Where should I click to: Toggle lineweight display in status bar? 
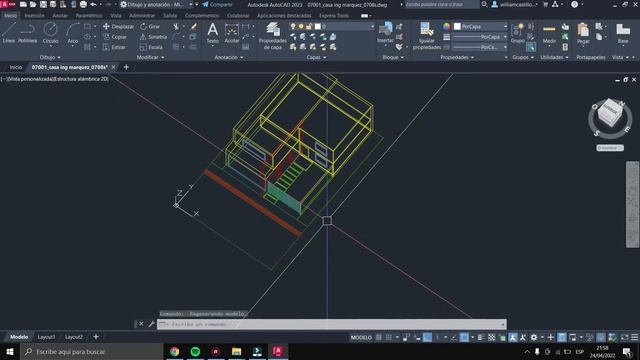(x=481, y=337)
